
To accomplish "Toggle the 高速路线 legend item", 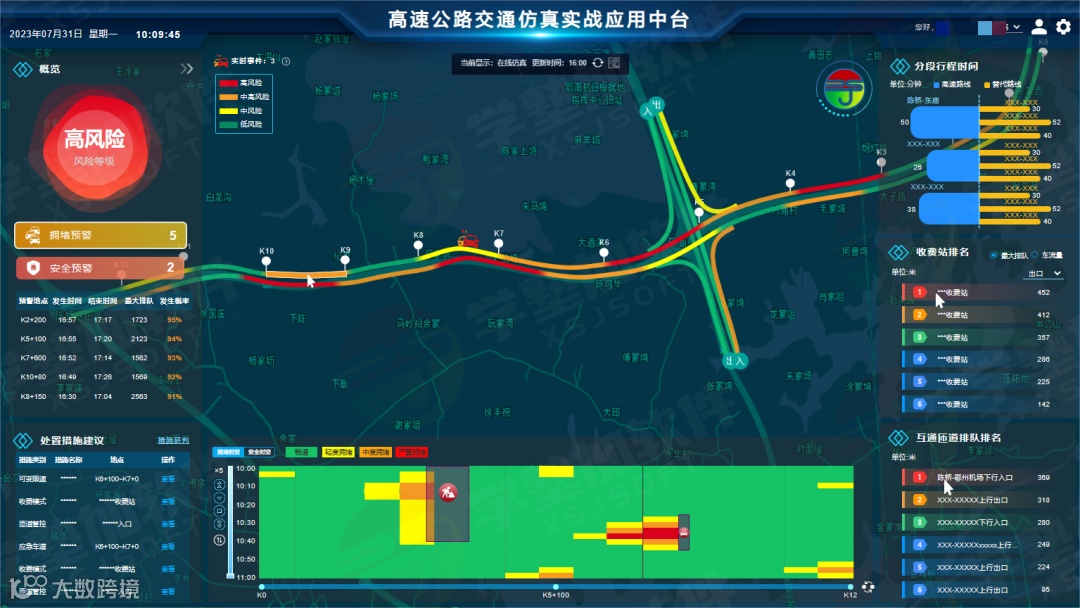I will (x=953, y=85).
